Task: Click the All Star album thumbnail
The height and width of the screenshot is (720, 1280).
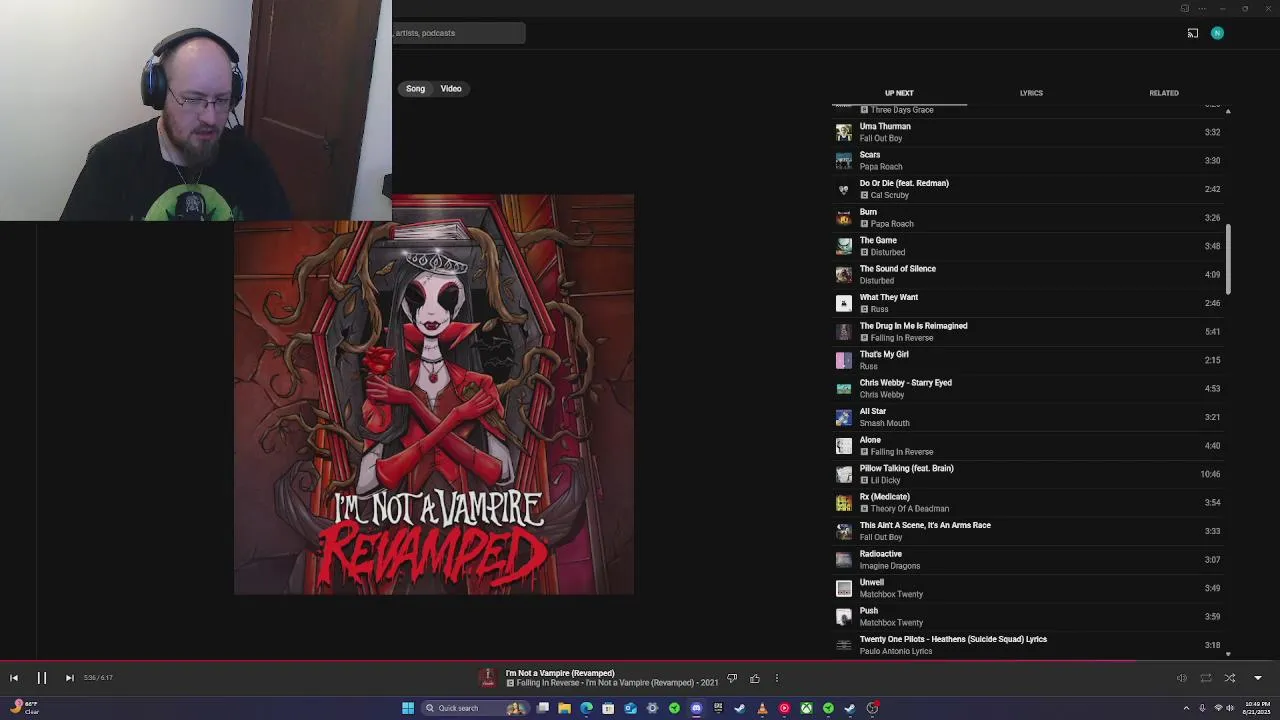Action: click(x=844, y=417)
